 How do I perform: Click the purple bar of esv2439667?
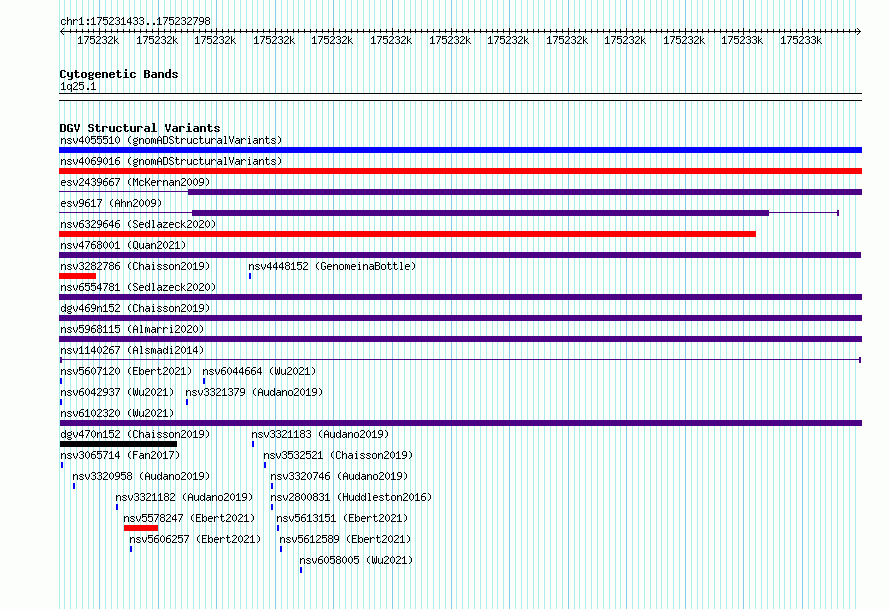pyautogui.click(x=524, y=192)
